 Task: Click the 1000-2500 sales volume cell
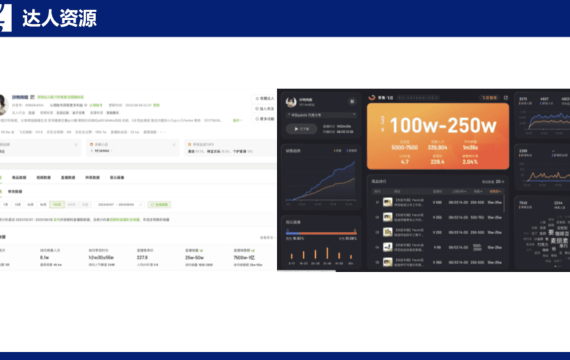click(477, 247)
